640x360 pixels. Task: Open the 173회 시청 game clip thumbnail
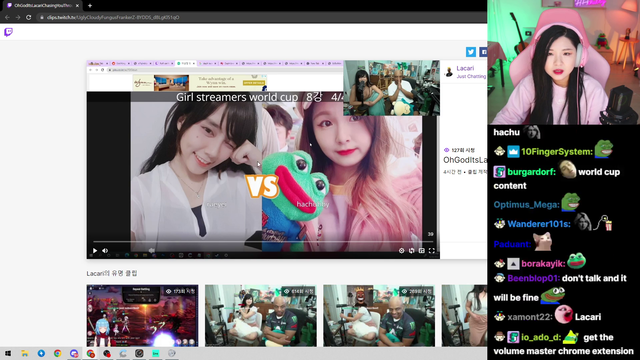click(142, 316)
